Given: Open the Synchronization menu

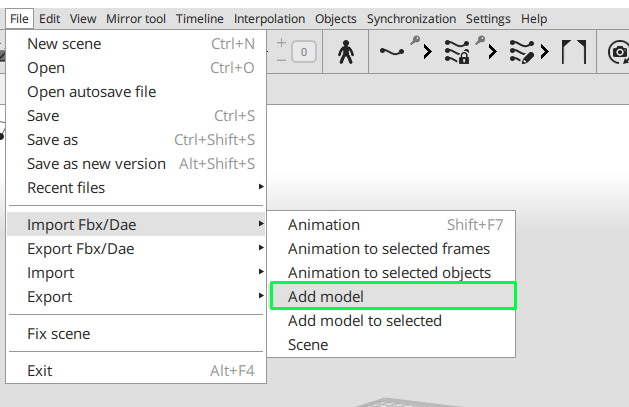Looking at the screenshot, I should tap(411, 19).
